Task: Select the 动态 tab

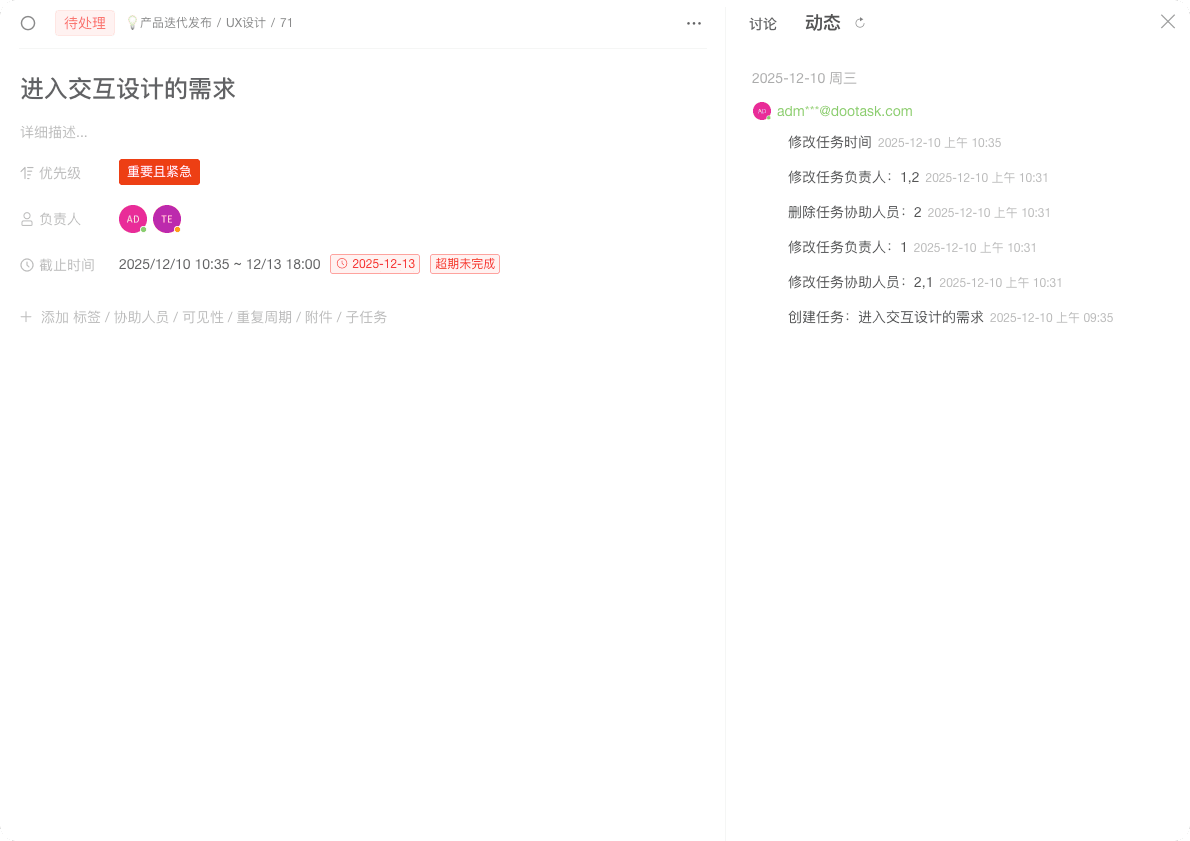Action: tap(823, 22)
